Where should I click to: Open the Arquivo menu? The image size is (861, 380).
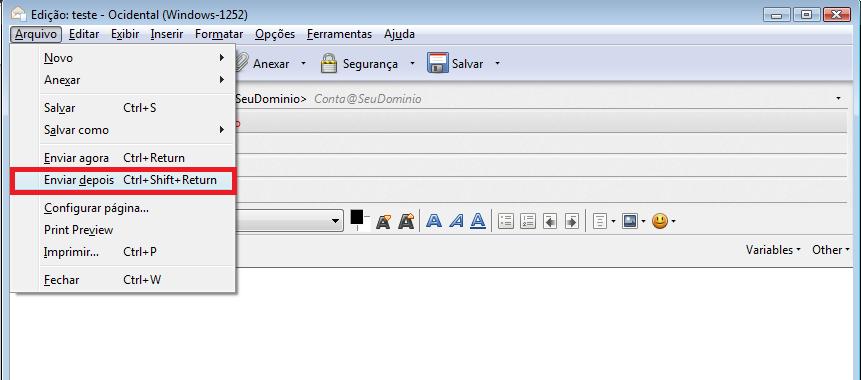pos(36,34)
